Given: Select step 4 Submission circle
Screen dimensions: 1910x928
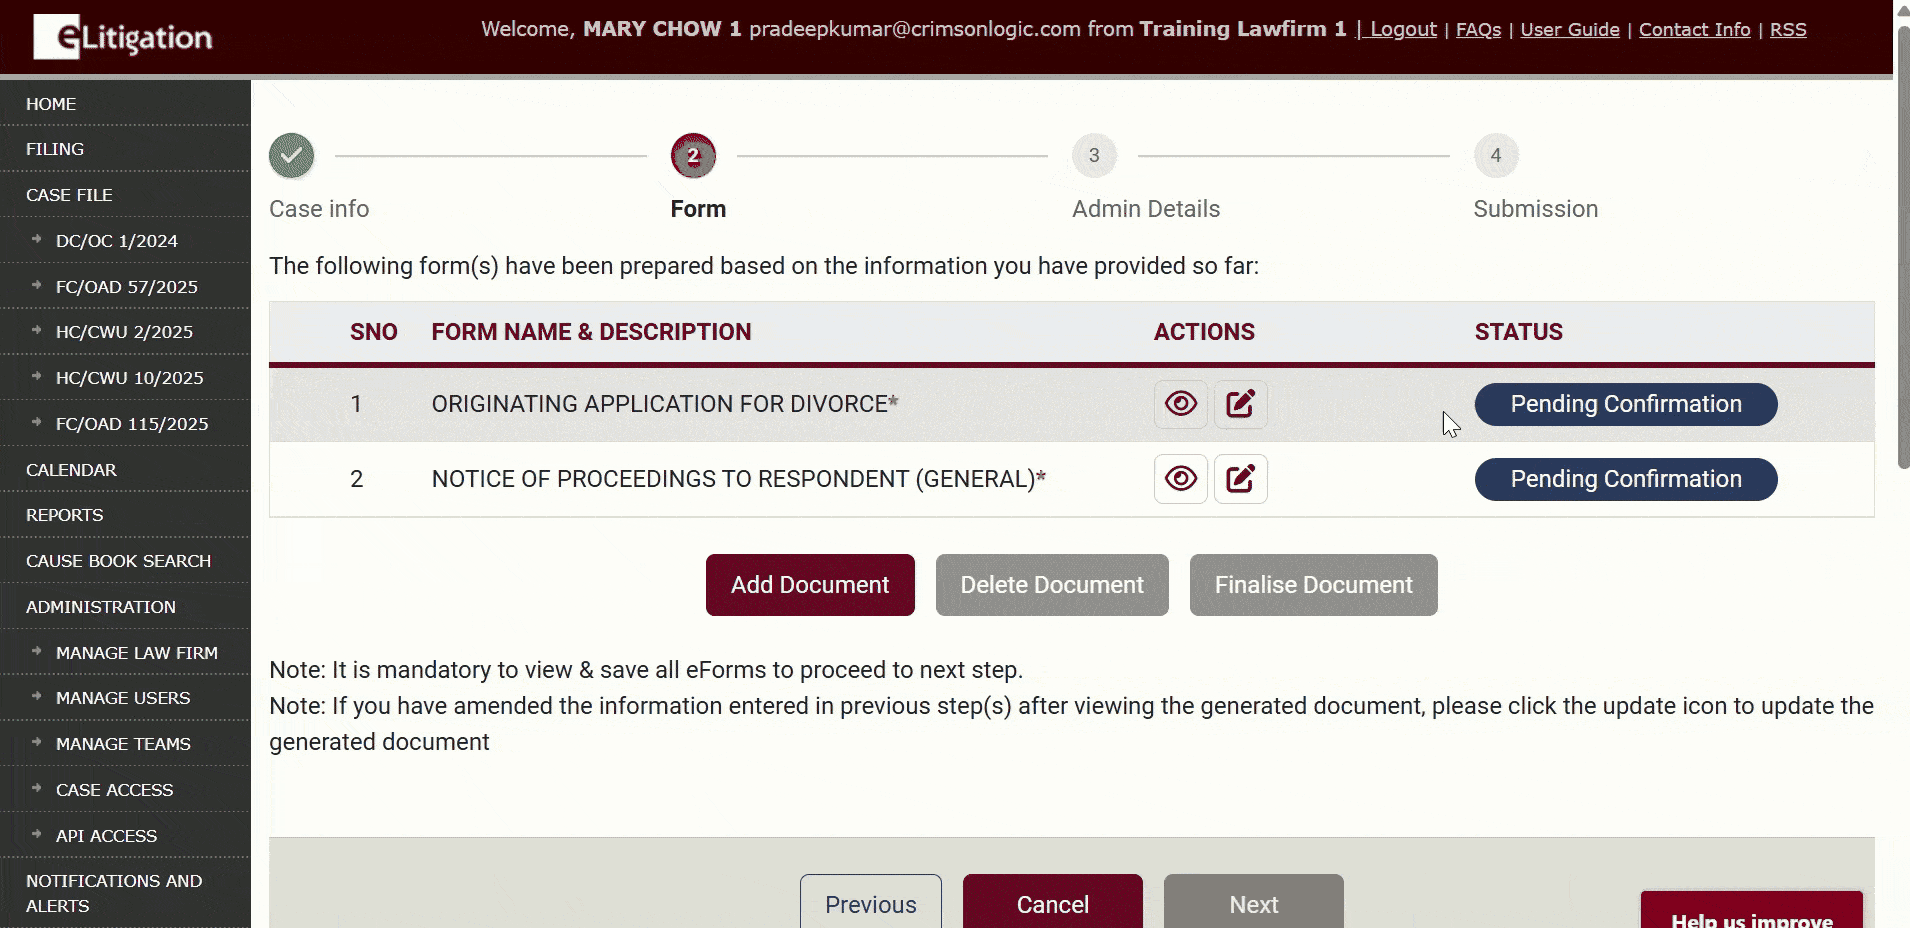Looking at the screenshot, I should pyautogui.click(x=1495, y=156).
